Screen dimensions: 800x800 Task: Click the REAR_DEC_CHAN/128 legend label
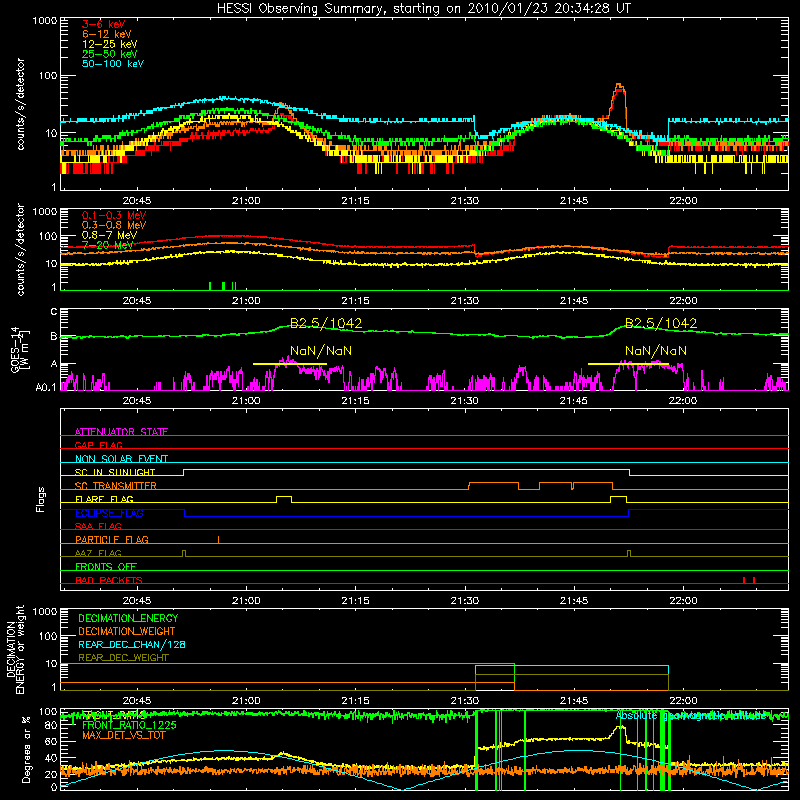[x=132, y=644]
